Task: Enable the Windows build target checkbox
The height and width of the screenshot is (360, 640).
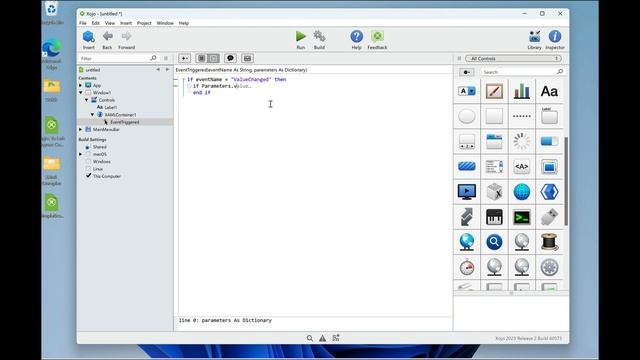Action: tap(88, 162)
